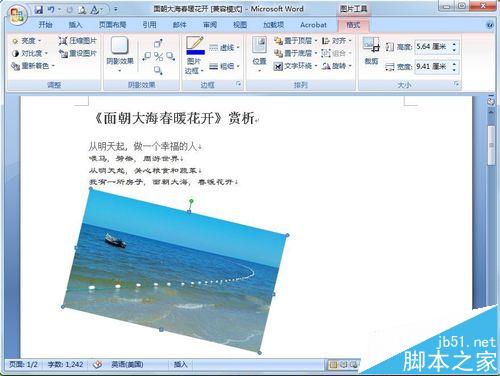
Task: Click 页面: 1/2 page indicator
Action: point(23,364)
